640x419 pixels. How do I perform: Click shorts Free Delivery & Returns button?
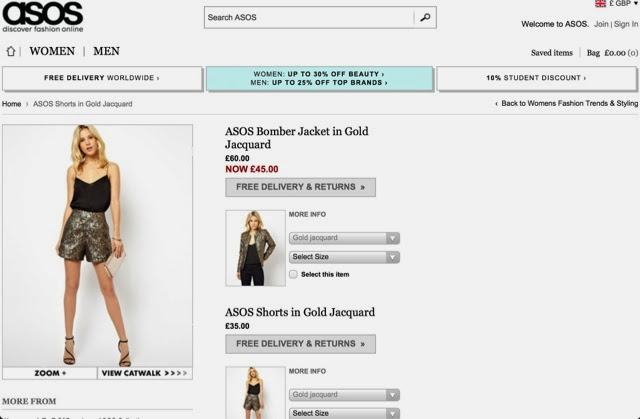(x=300, y=344)
